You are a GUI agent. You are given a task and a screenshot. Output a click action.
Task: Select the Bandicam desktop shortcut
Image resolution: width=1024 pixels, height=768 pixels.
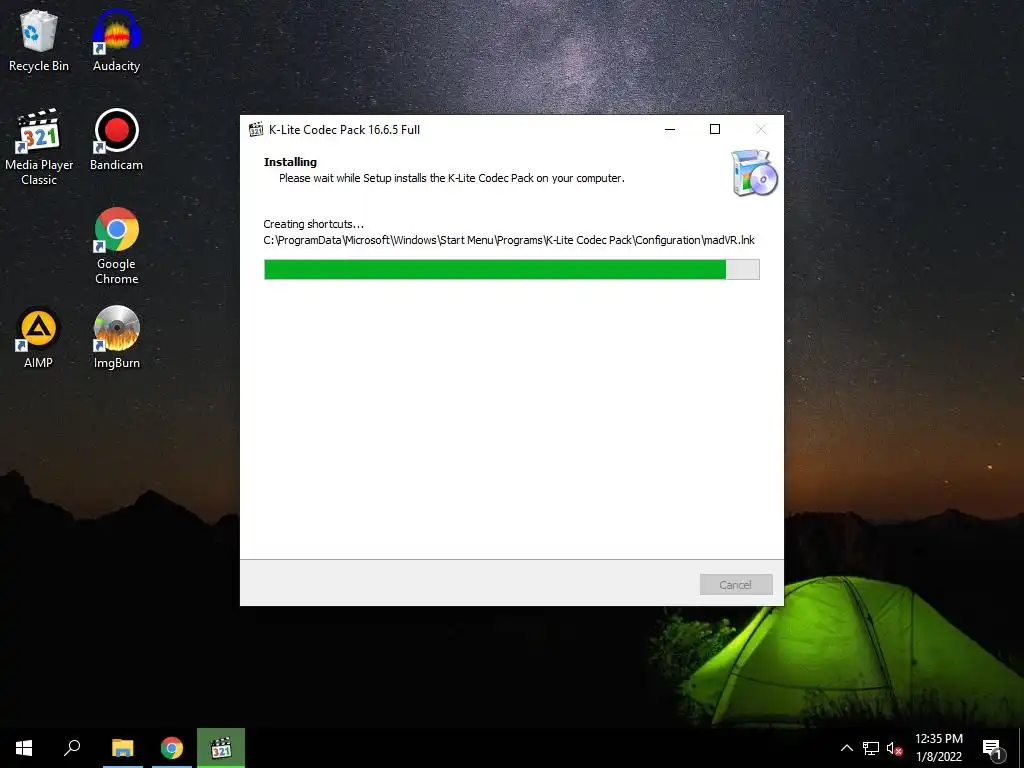click(116, 140)
